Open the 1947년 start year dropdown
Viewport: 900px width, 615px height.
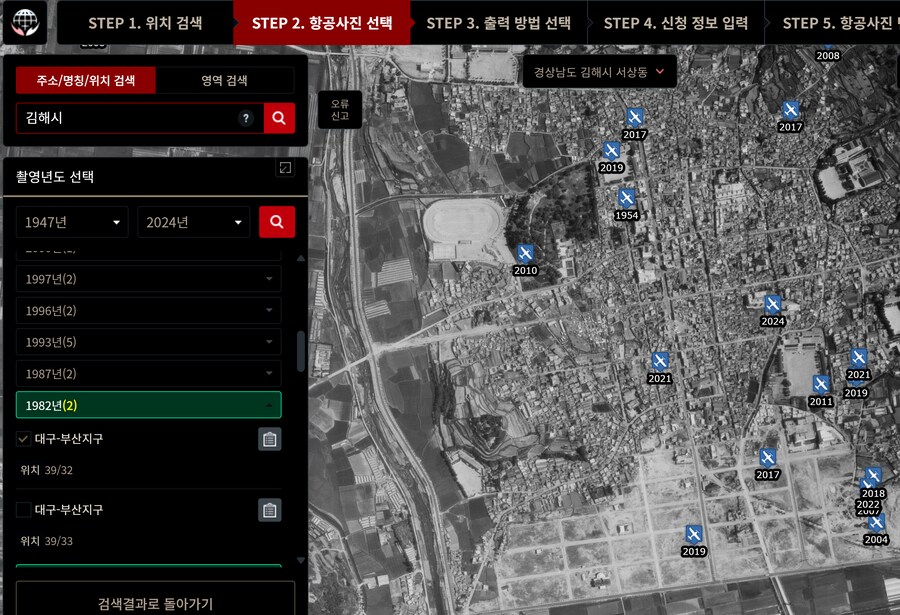[72, 222]
